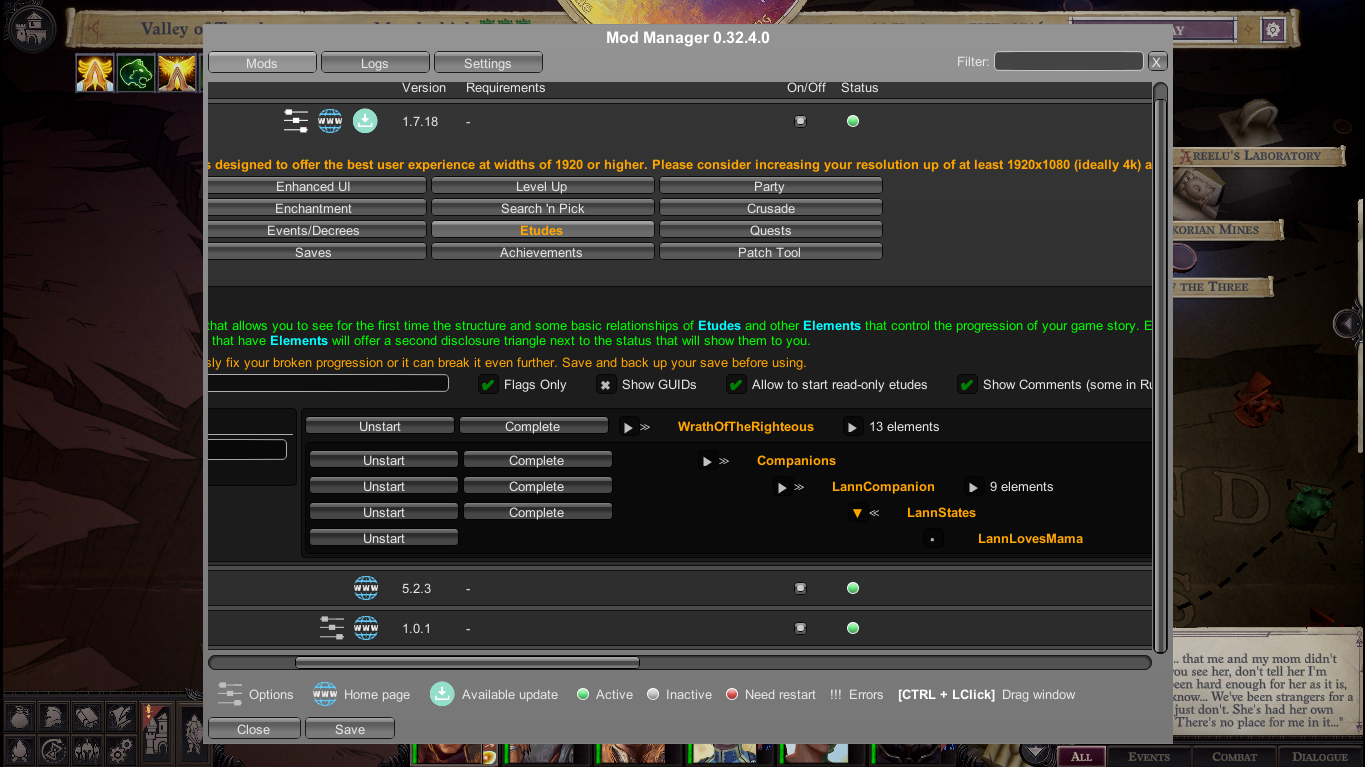Show the 13 elements of WrathOfTheRighteous

click(852, 427)
